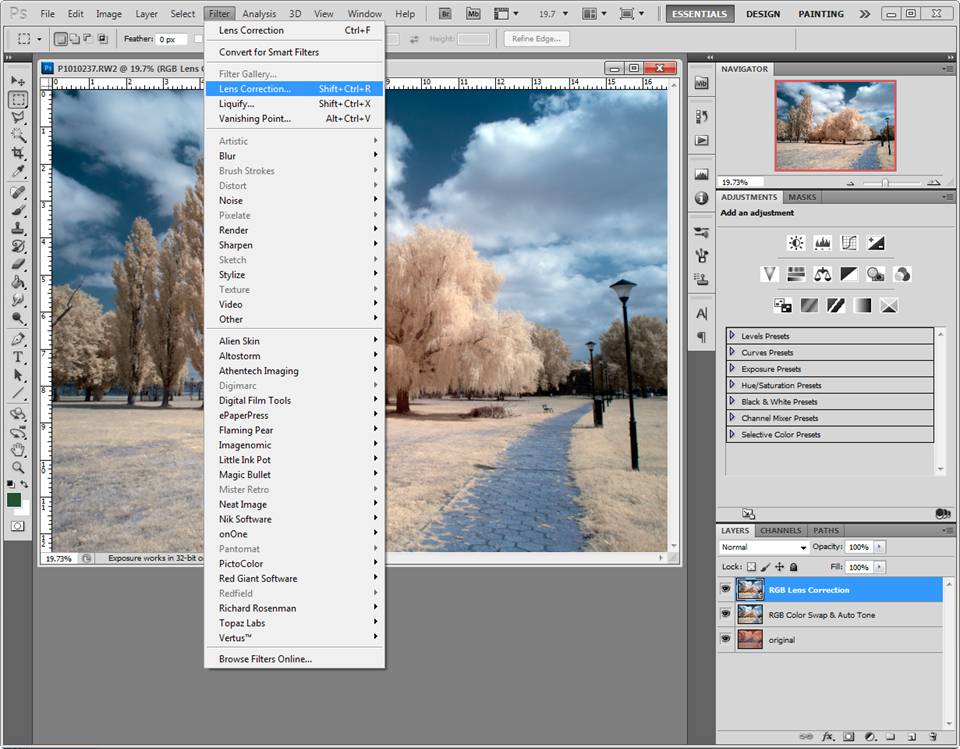Switch to the Channels tab
This screenshot has height=749, width=960.
coord(780,531)
